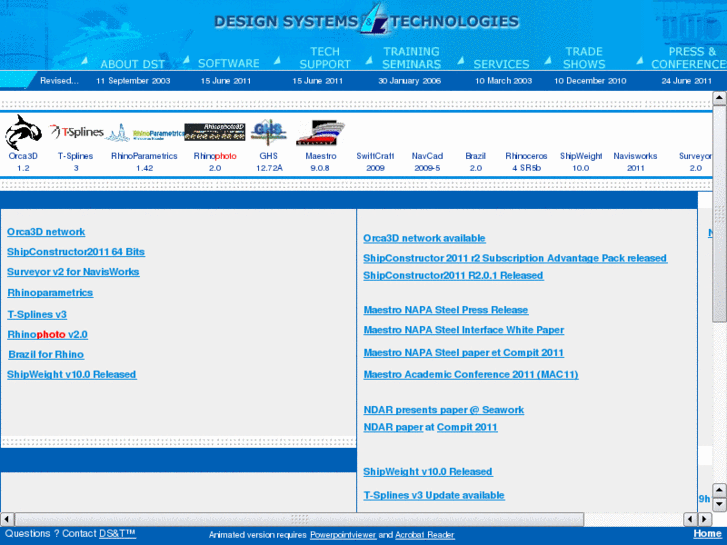The image size is (727, 545).
Task: Select RhinoParametrics 1.42 product label
Action: tap(144, 162)
